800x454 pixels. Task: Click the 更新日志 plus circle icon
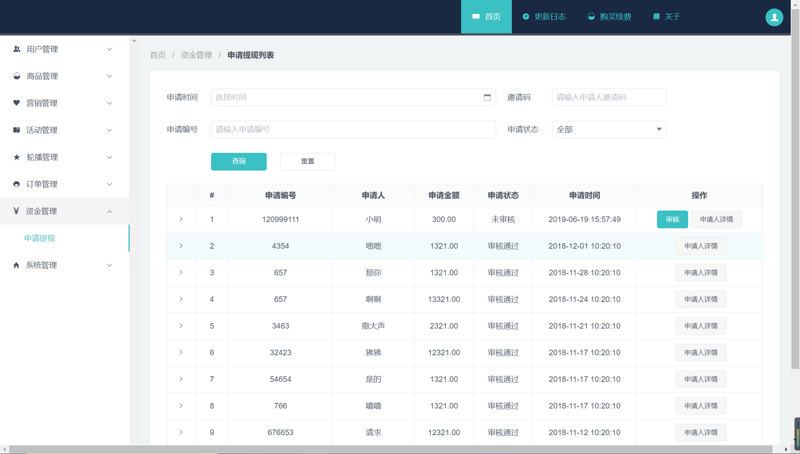(x=526, y=17)
